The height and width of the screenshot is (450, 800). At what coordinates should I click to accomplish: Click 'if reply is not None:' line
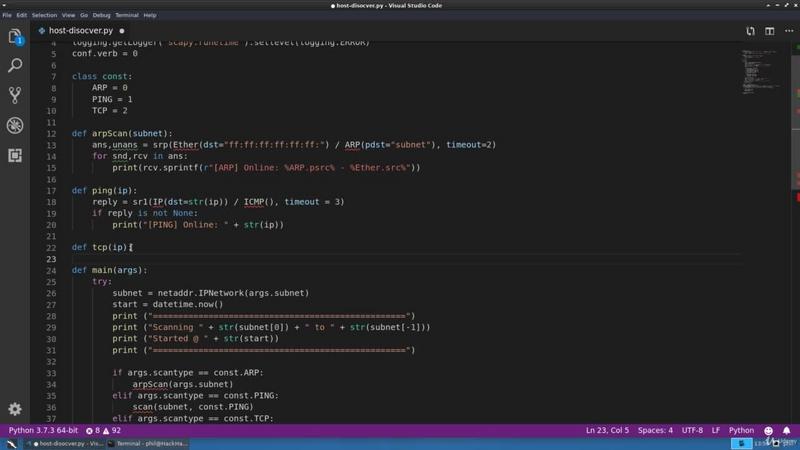pos(145,213)
